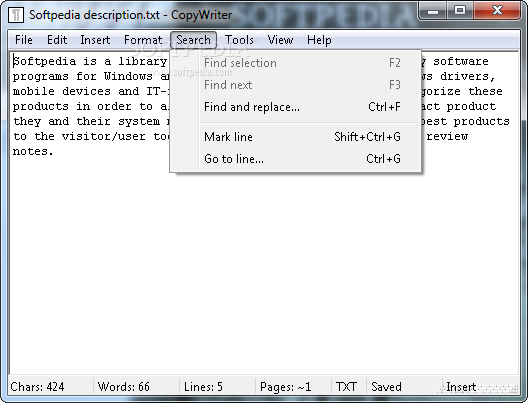Click the word 'Softpedia' in the document
Image resolution: width=528 pixels, height=403 pixels.
tap(44, 61)
